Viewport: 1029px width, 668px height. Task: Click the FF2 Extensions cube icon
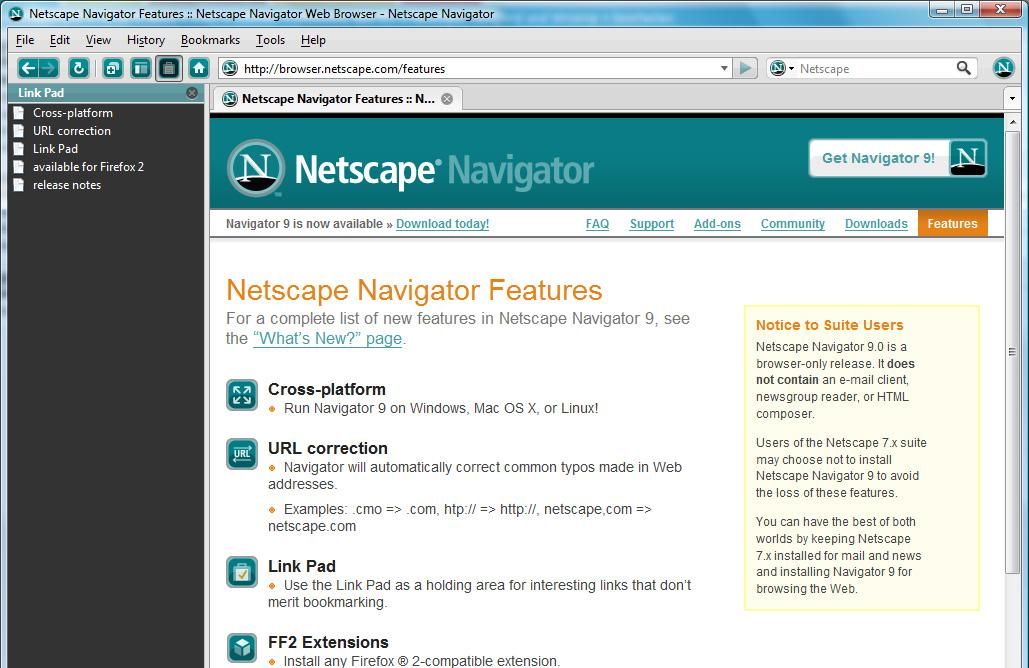point(242,648)
